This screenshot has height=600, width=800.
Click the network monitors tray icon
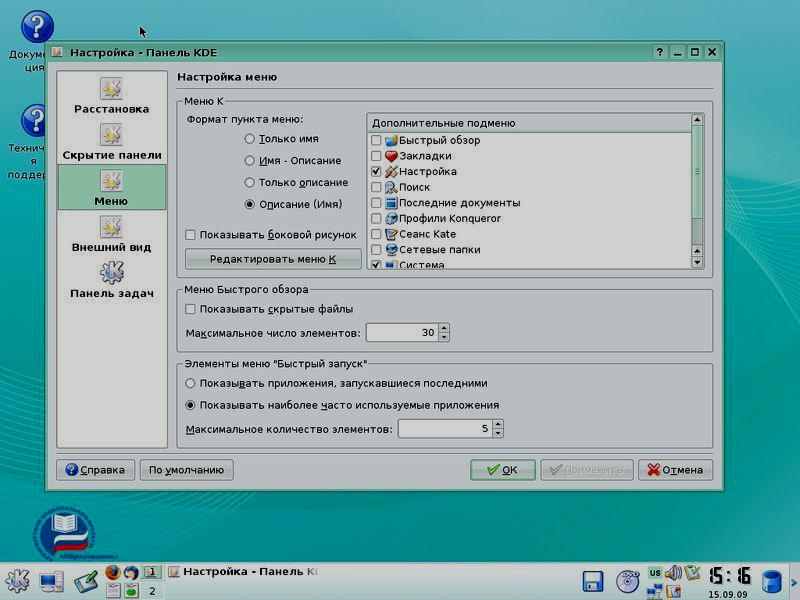[x=654, y=591]
